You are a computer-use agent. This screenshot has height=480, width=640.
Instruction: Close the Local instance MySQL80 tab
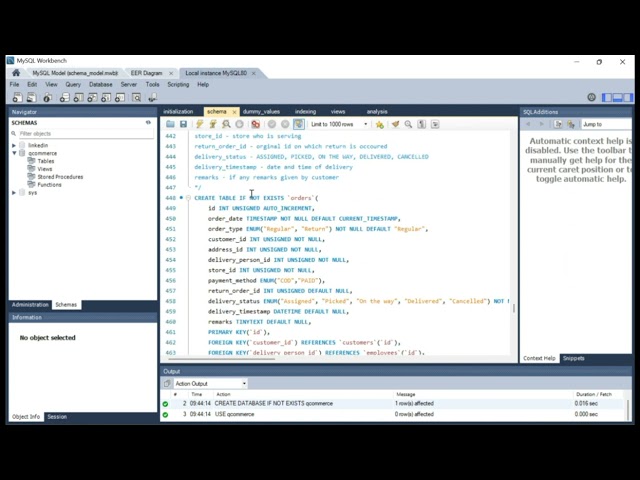[x=253, y=73]
